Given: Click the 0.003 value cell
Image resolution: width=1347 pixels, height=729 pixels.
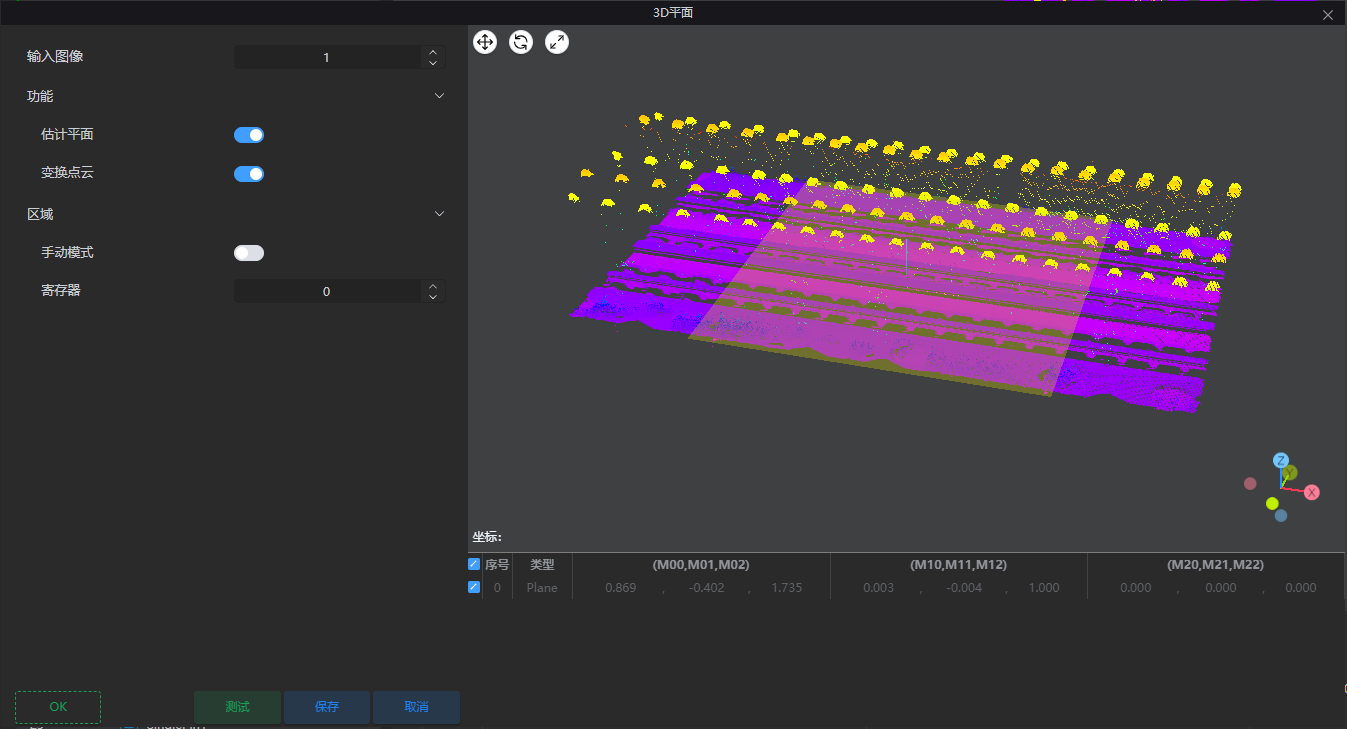Looking at the screenshot, I should point(878,588).
